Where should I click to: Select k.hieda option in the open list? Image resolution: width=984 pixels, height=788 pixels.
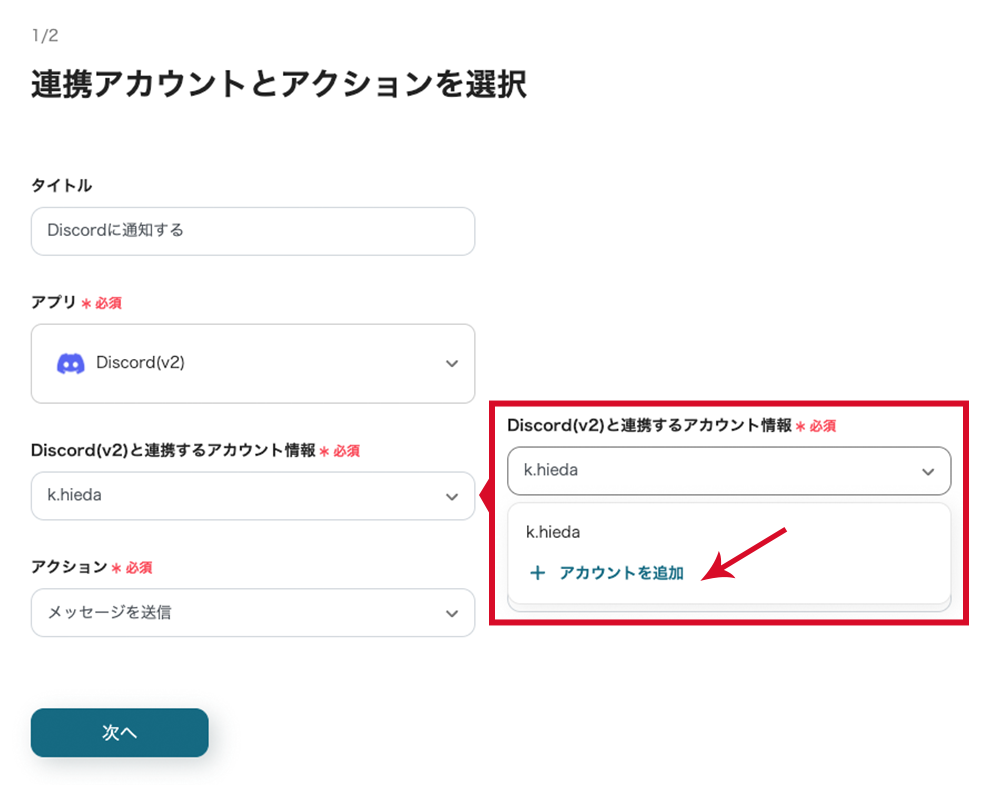pos(553,532)
